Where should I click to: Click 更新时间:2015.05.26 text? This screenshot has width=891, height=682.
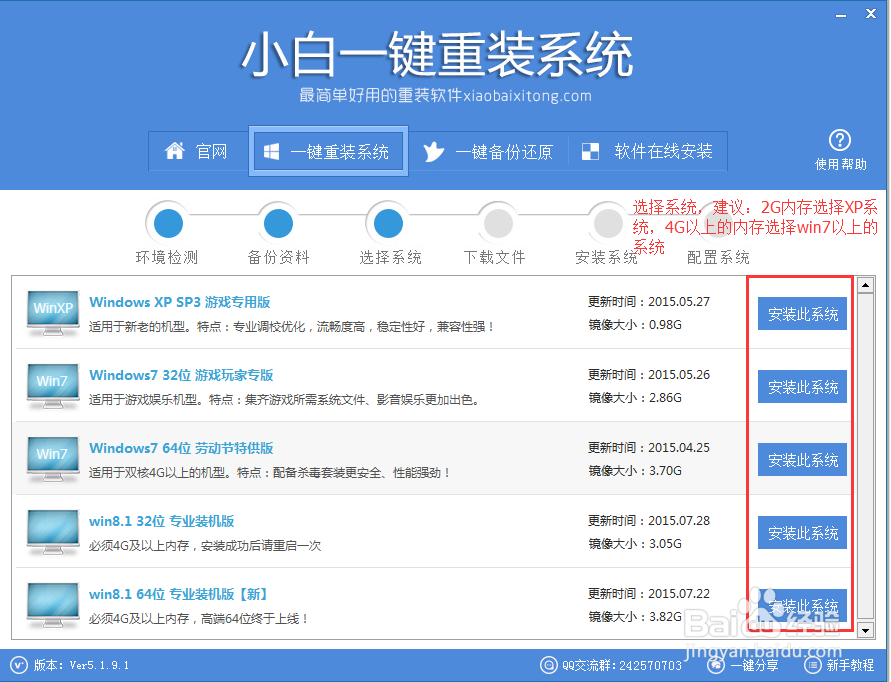pyautogui.click(x=649, y=375)
